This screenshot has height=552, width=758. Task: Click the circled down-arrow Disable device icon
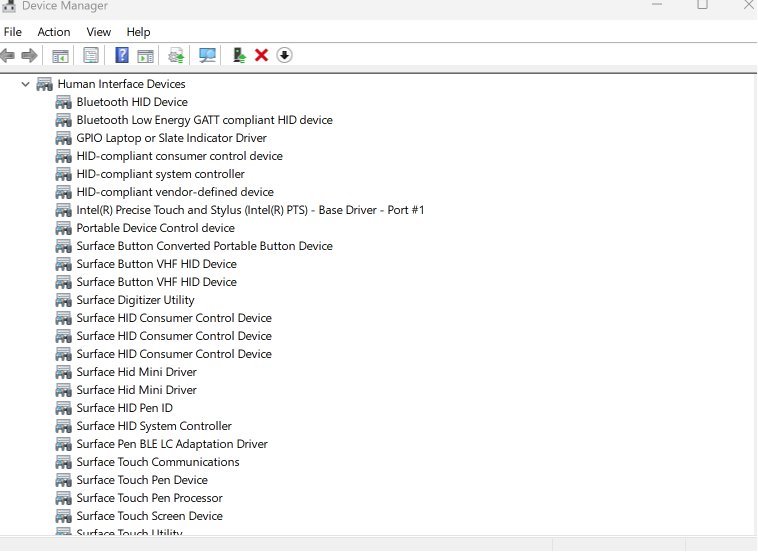coord(284,55)
